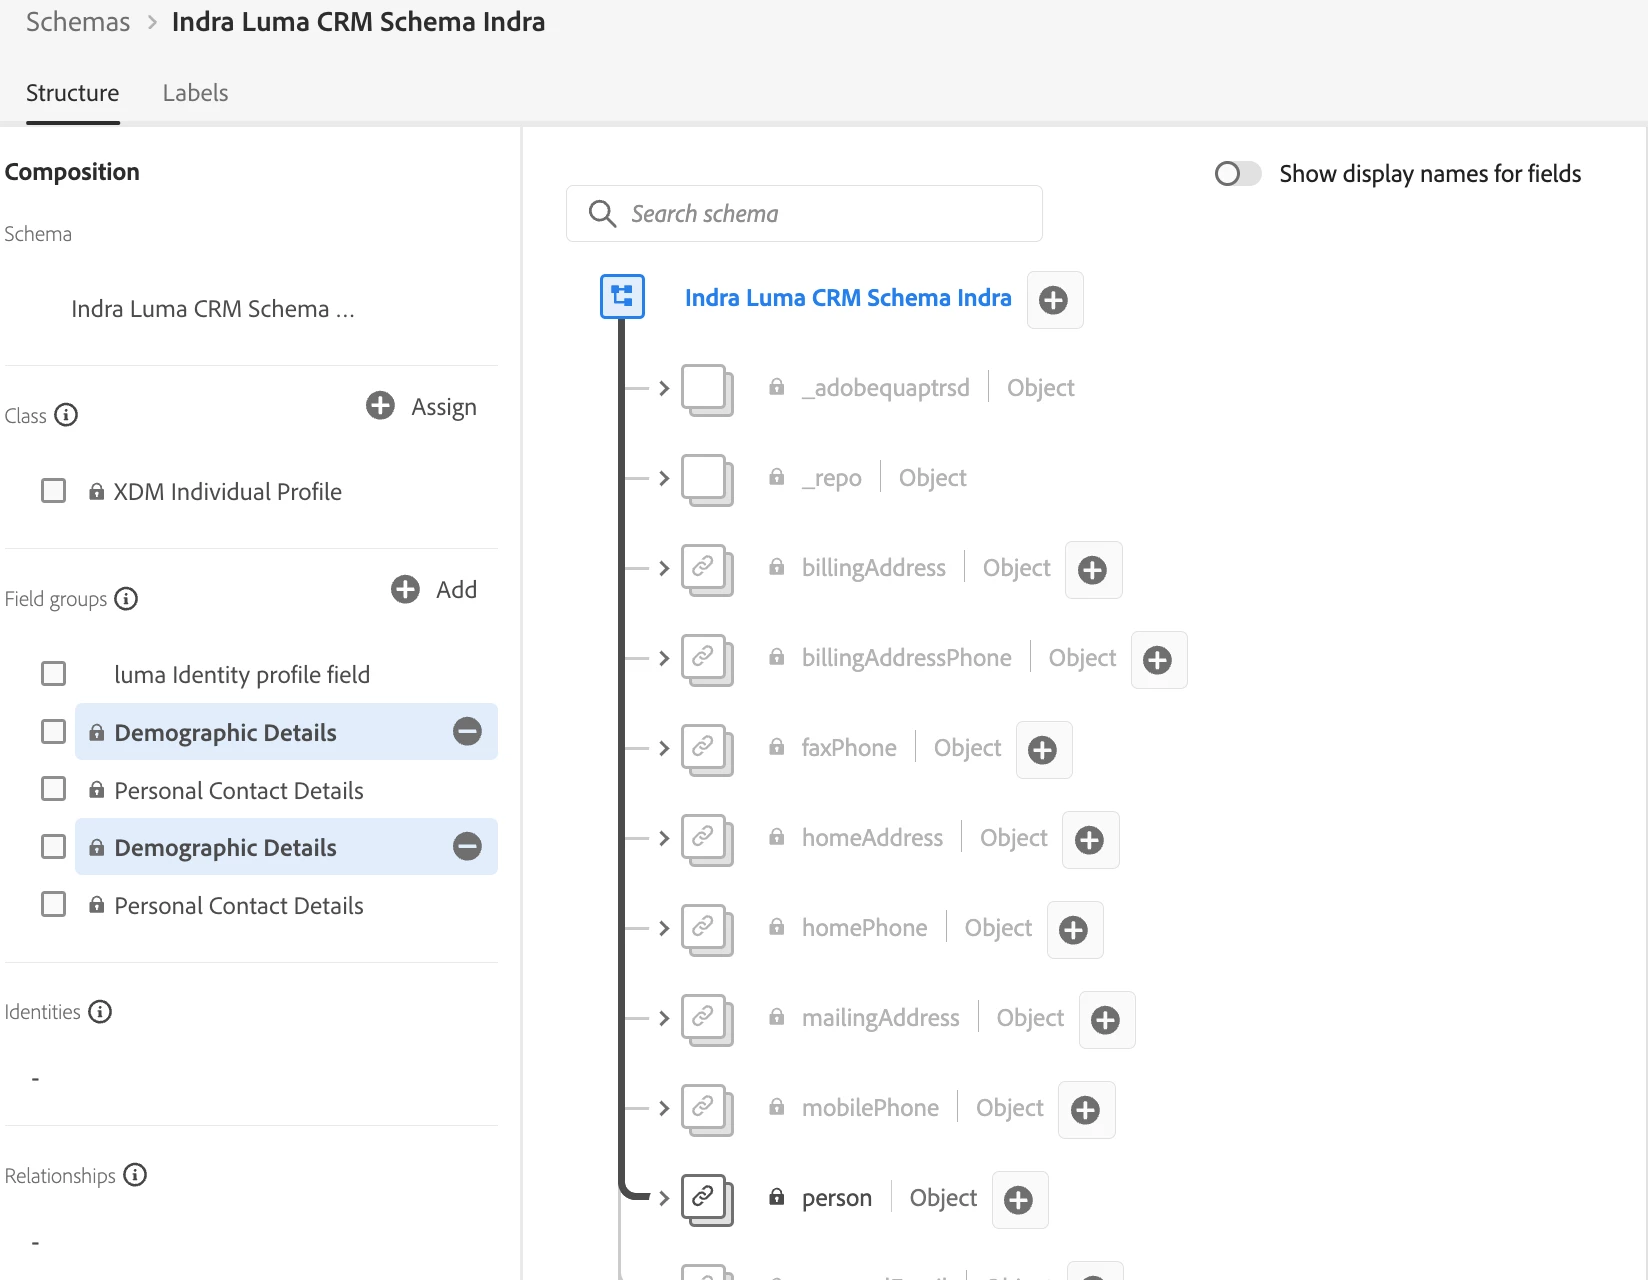
Task: Check the second Demographic Details checkbox
Action: (54, 847)
